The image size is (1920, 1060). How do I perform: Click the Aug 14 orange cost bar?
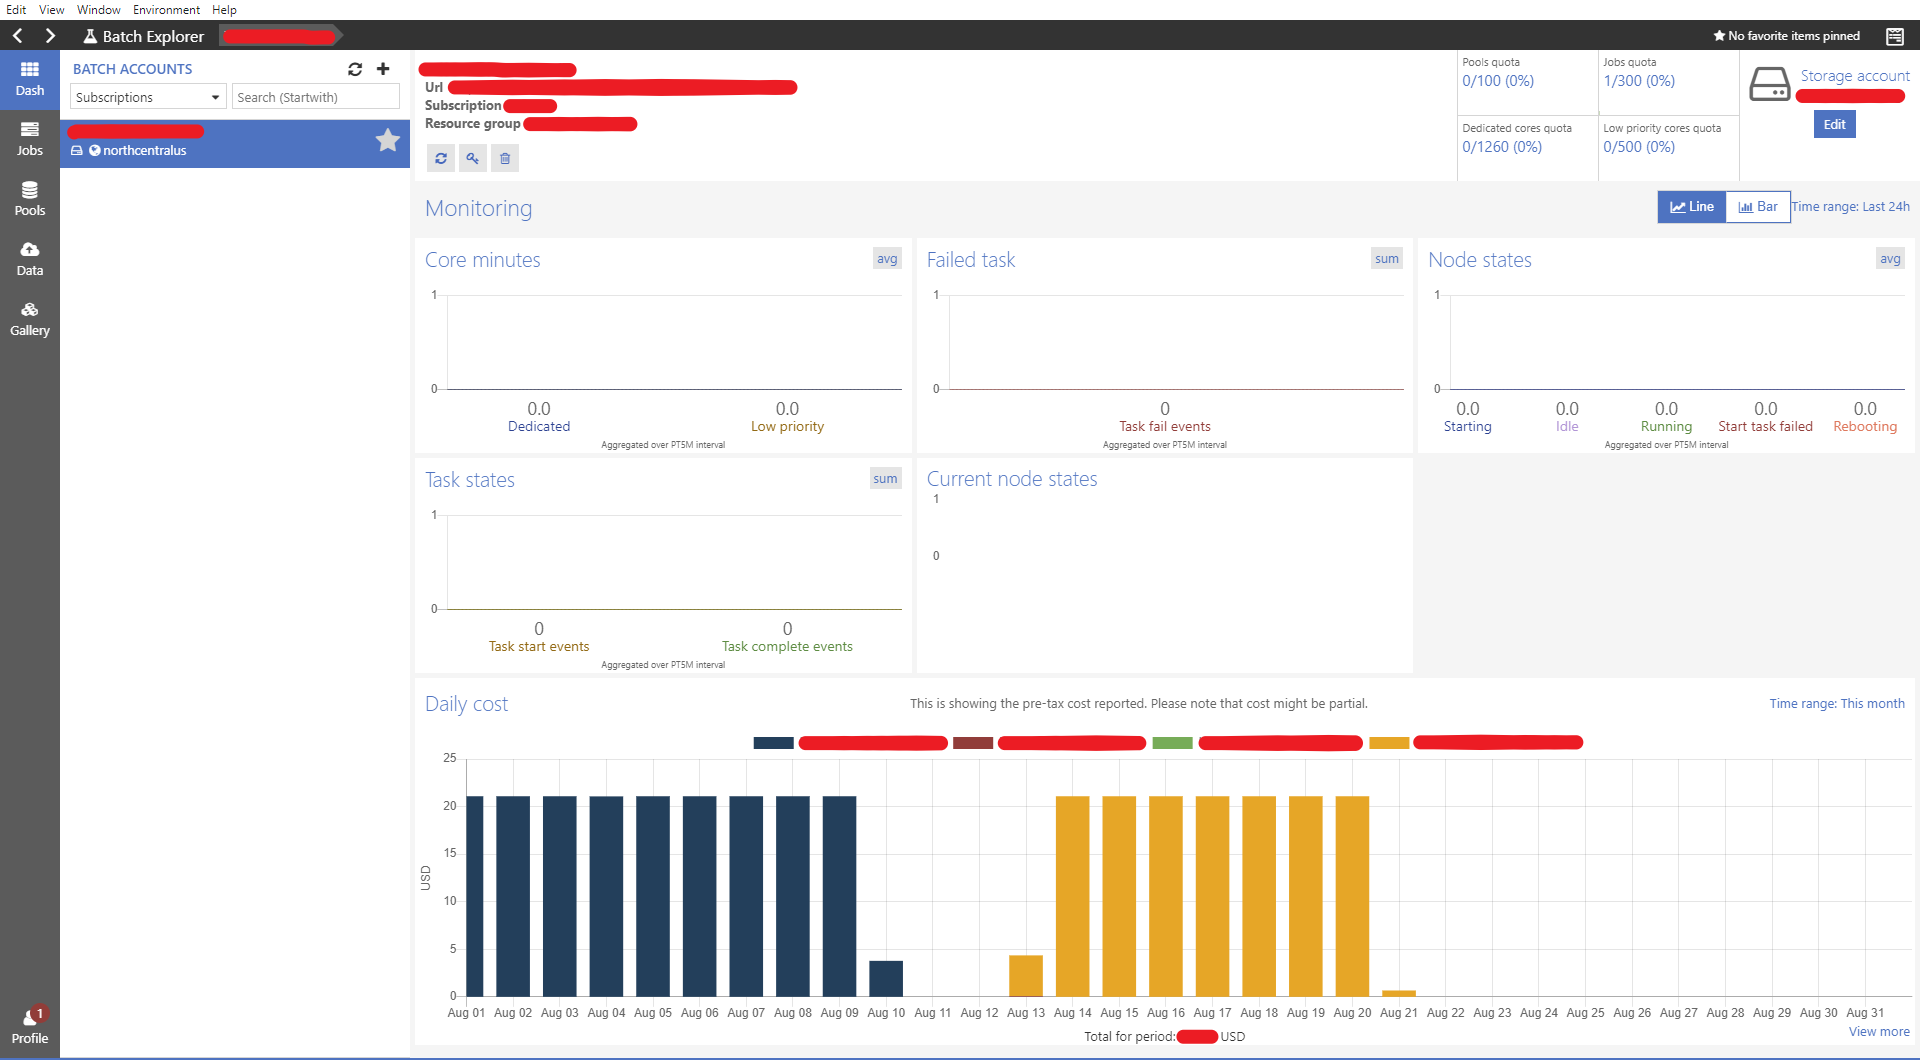(1072, 896)
